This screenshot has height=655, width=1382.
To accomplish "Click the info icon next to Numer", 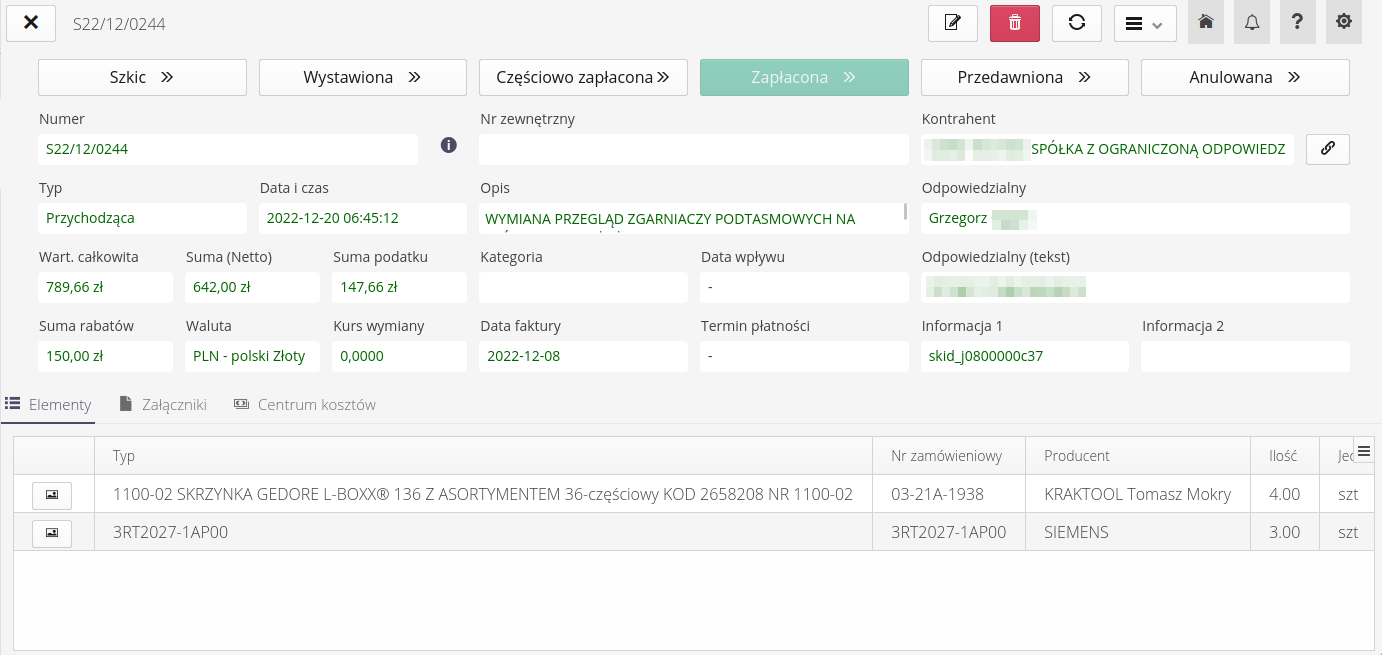I will coord(449,146).
